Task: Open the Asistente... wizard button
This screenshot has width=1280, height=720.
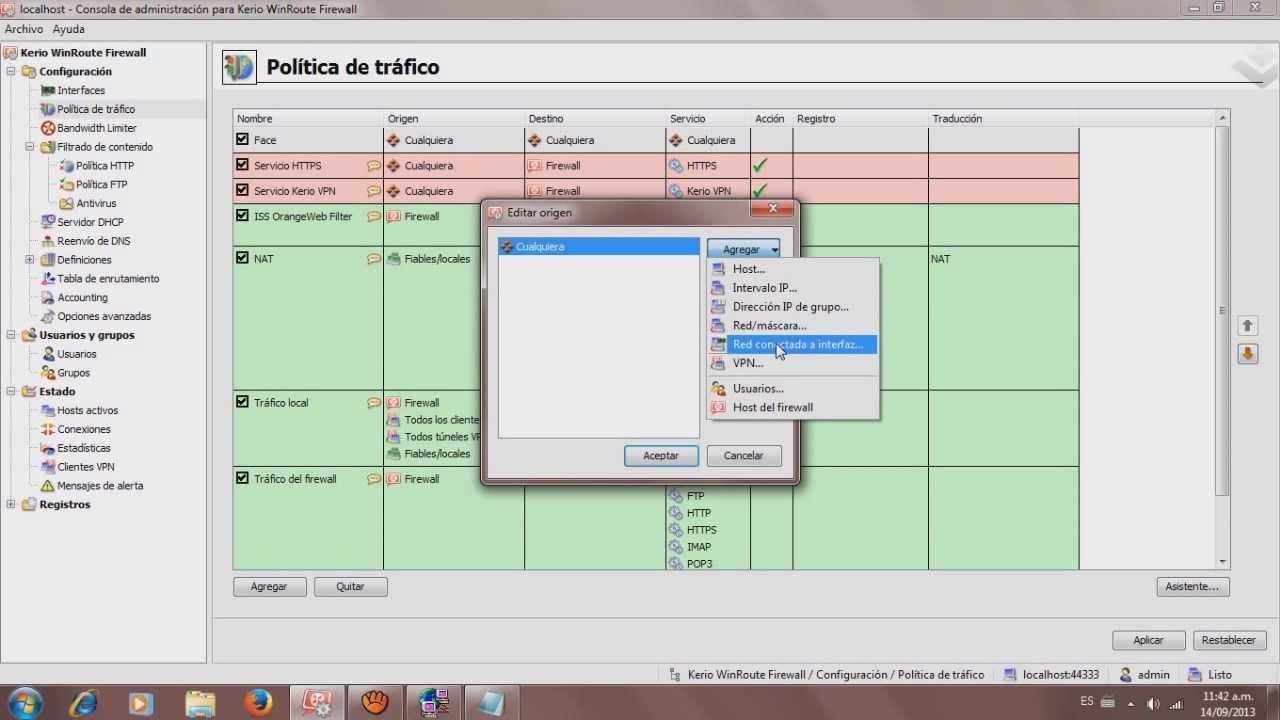Action: (x=1192, y=587)
